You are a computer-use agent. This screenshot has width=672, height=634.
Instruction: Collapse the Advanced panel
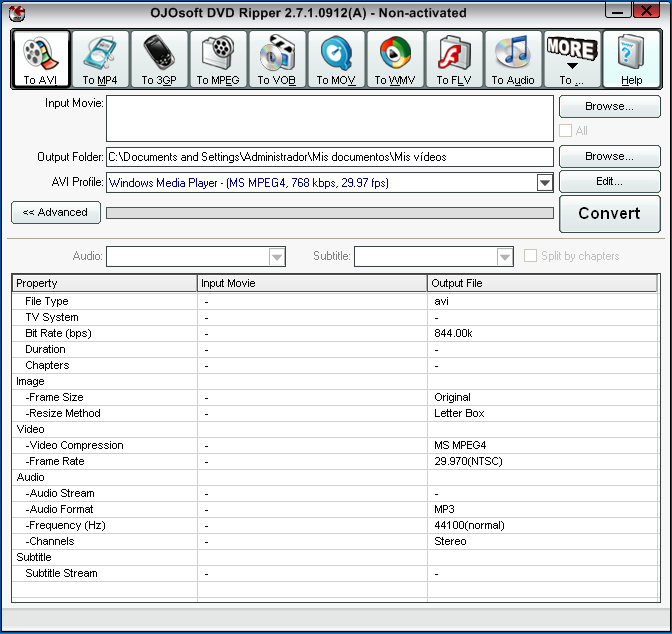click(56, 213)
